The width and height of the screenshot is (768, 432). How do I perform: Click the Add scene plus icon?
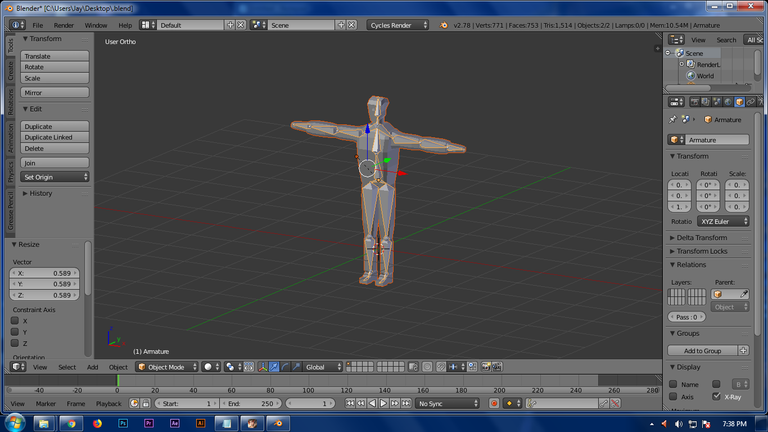341,25
